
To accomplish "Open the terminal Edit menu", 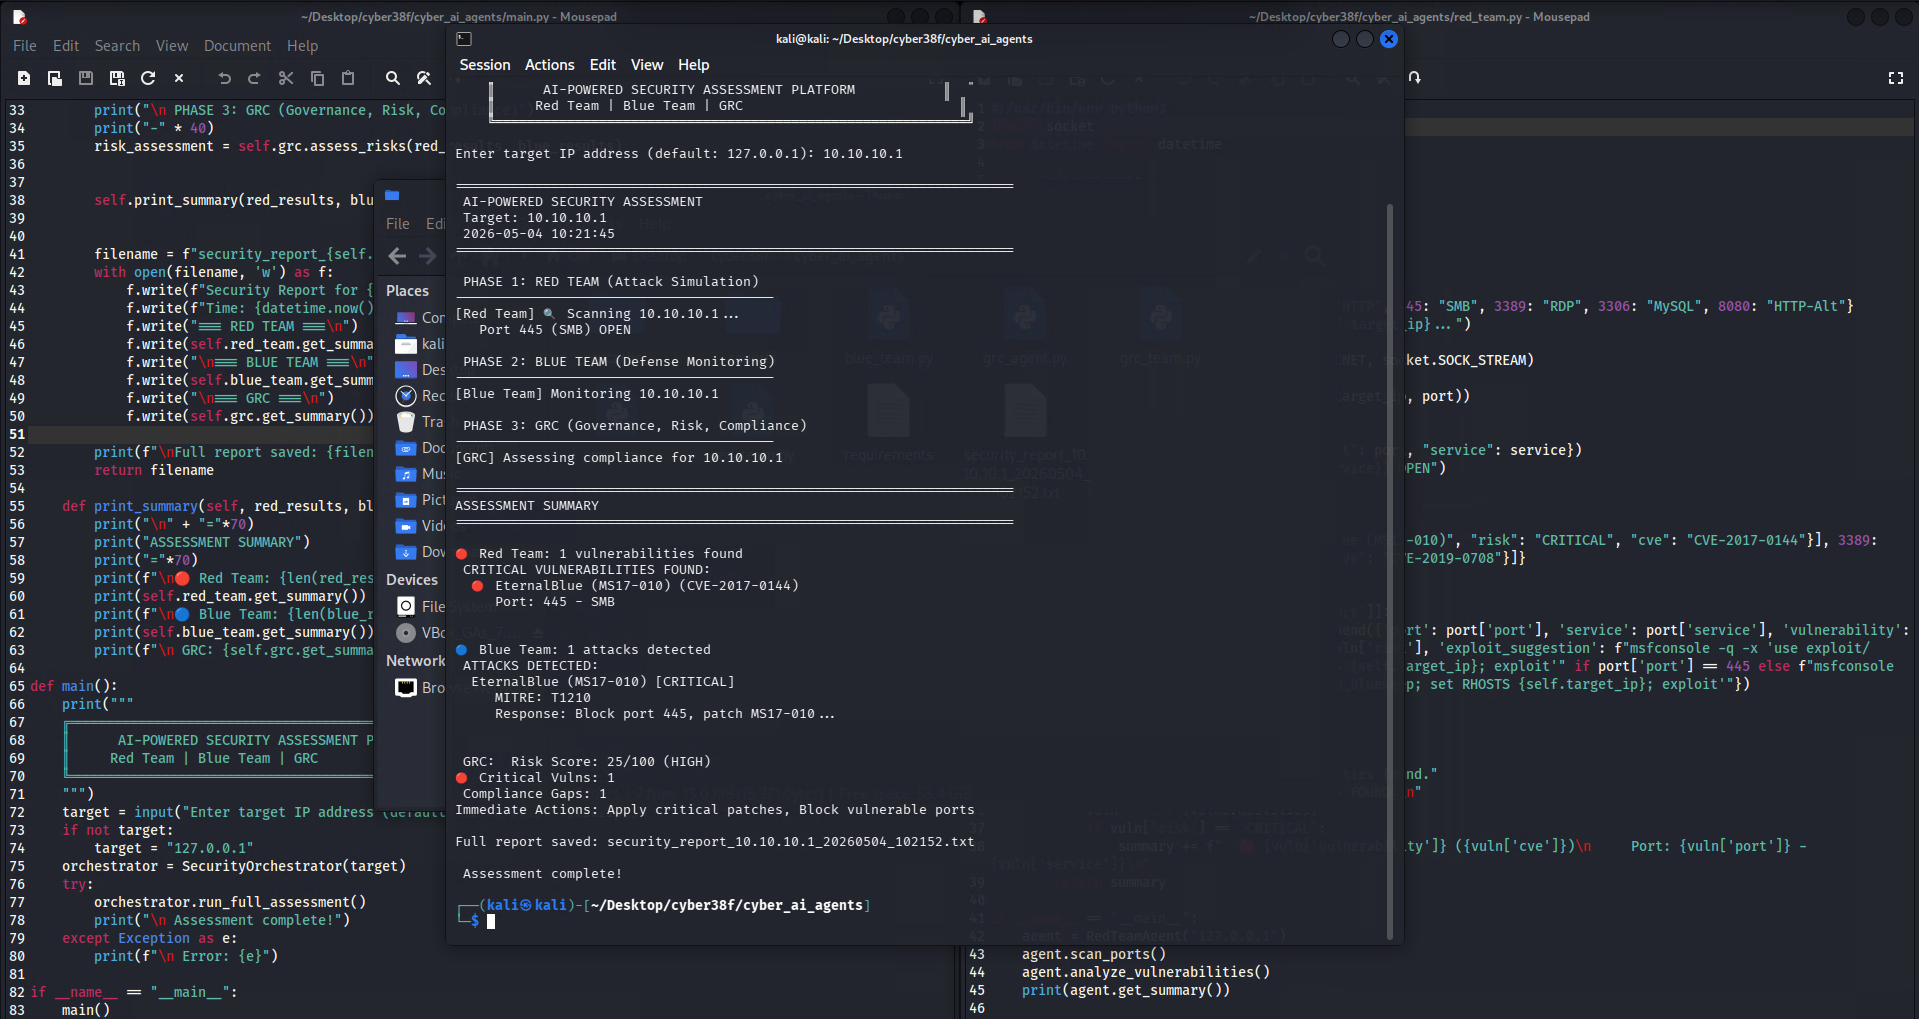I will 603,65.
